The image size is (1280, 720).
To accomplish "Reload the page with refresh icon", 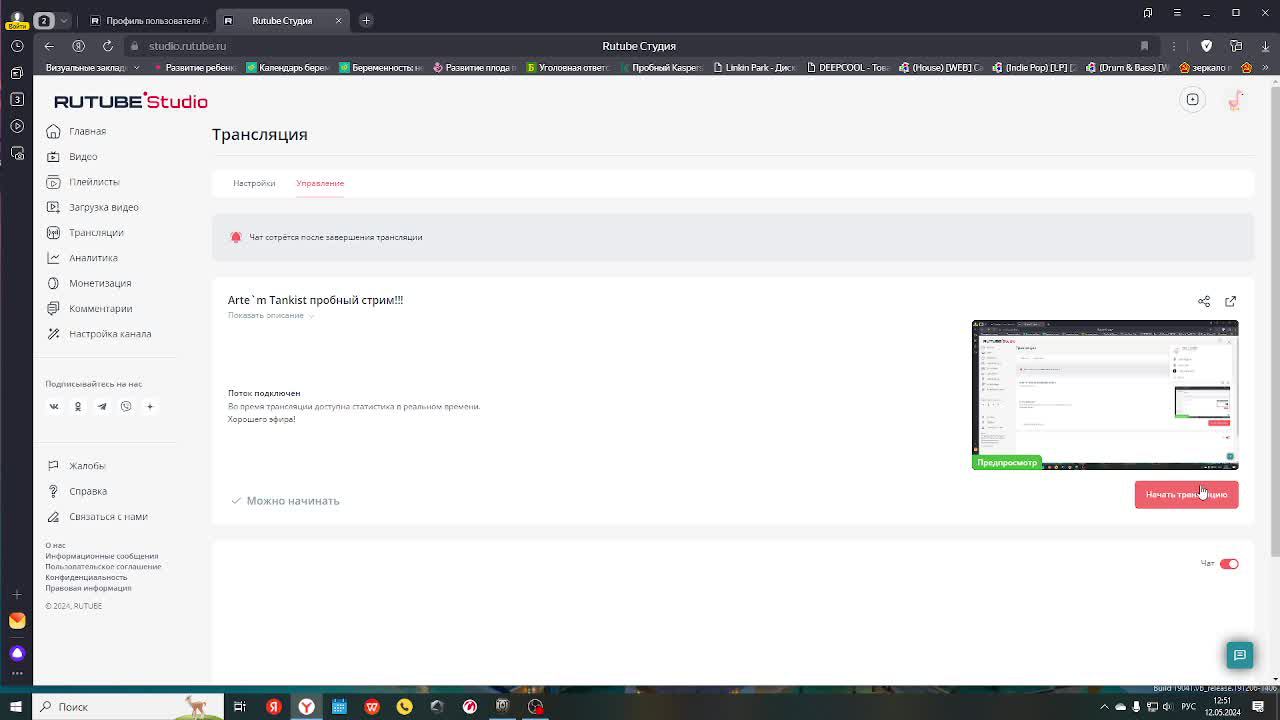I will click(x=107, y=46).
